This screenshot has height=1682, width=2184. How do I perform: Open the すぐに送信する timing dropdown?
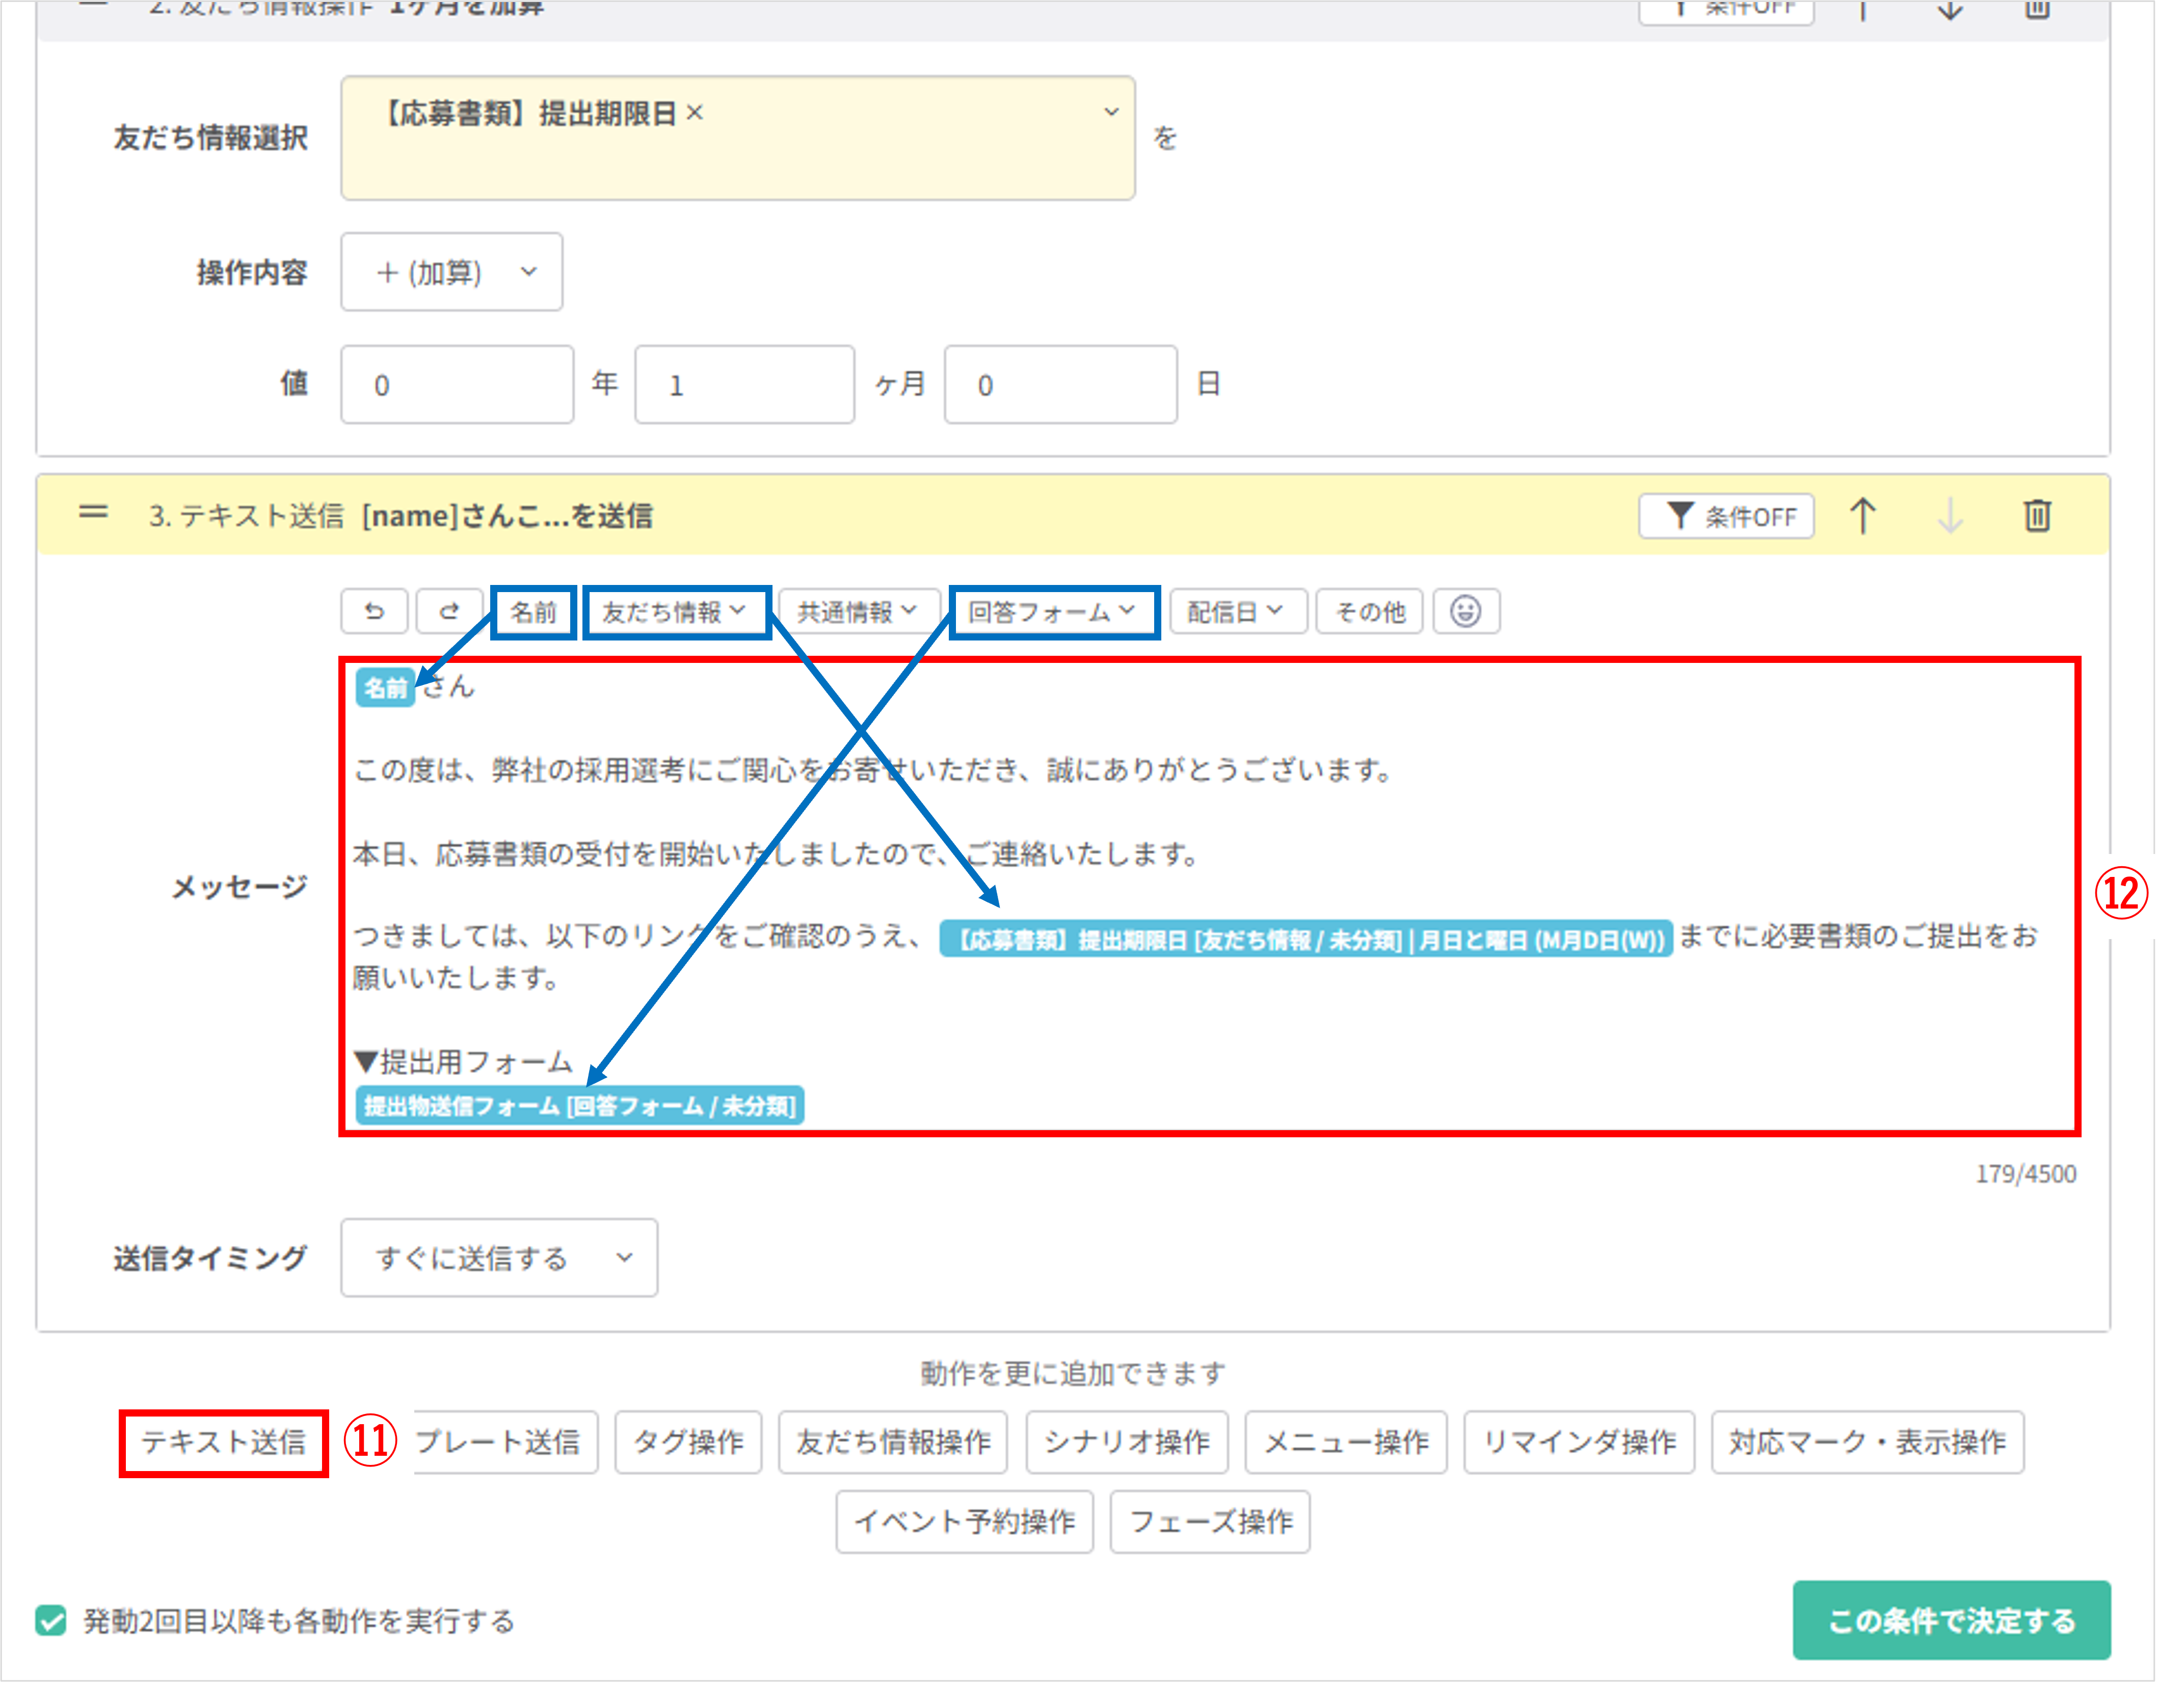(x=498, y=1259)
